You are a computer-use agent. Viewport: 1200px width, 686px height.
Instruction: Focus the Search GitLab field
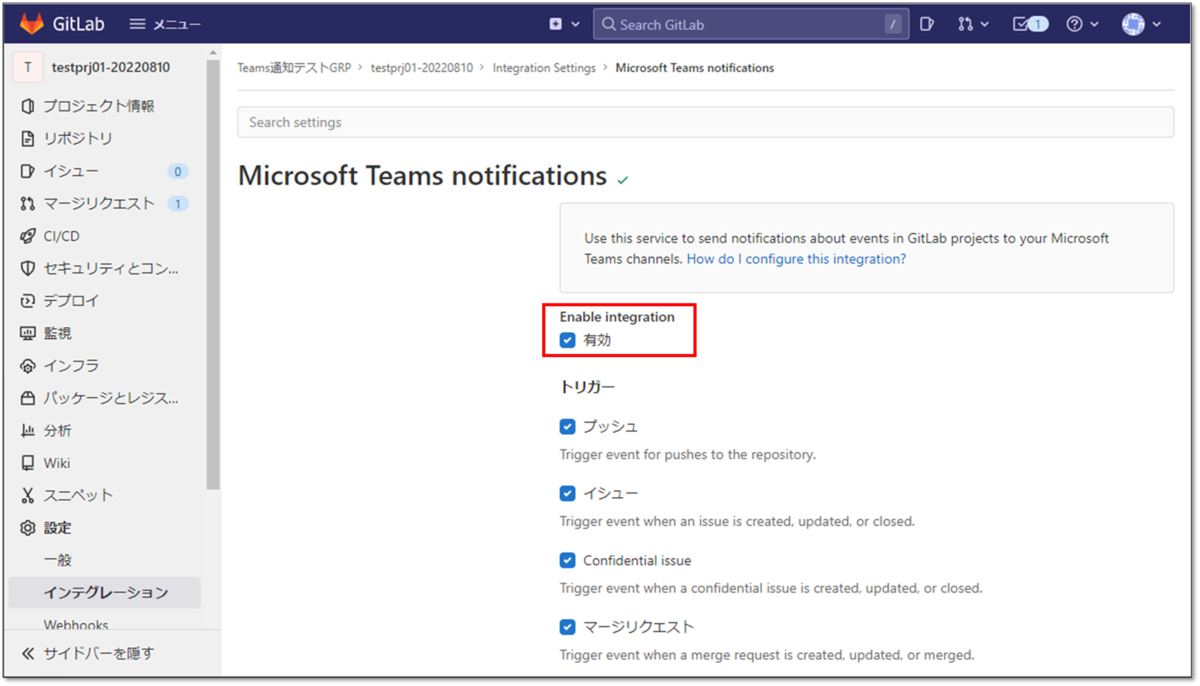751,24
